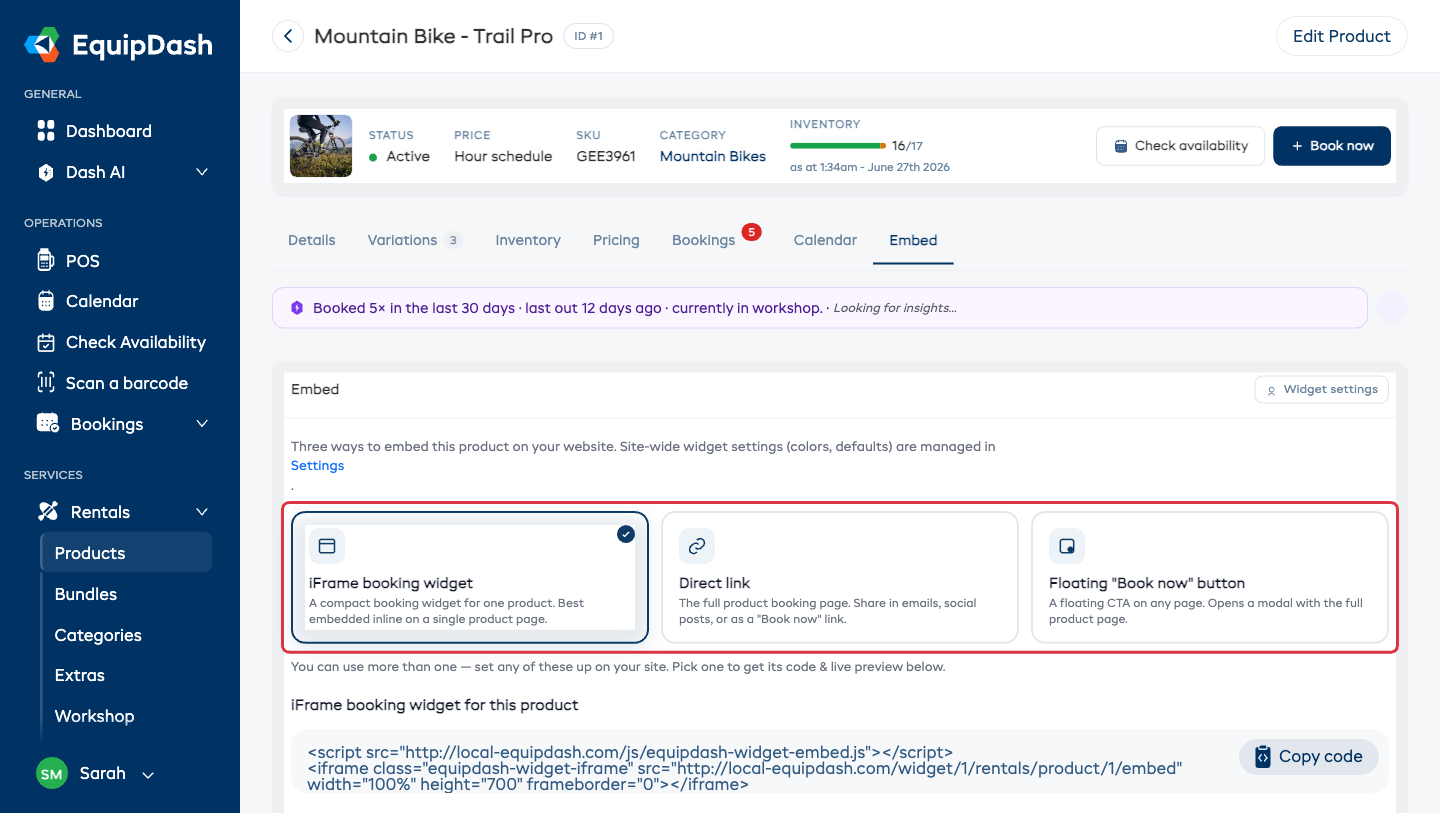Screen dimensions: 1440x813
Task: Click the red 5 badge on Bookings
Action: point(751,233)
